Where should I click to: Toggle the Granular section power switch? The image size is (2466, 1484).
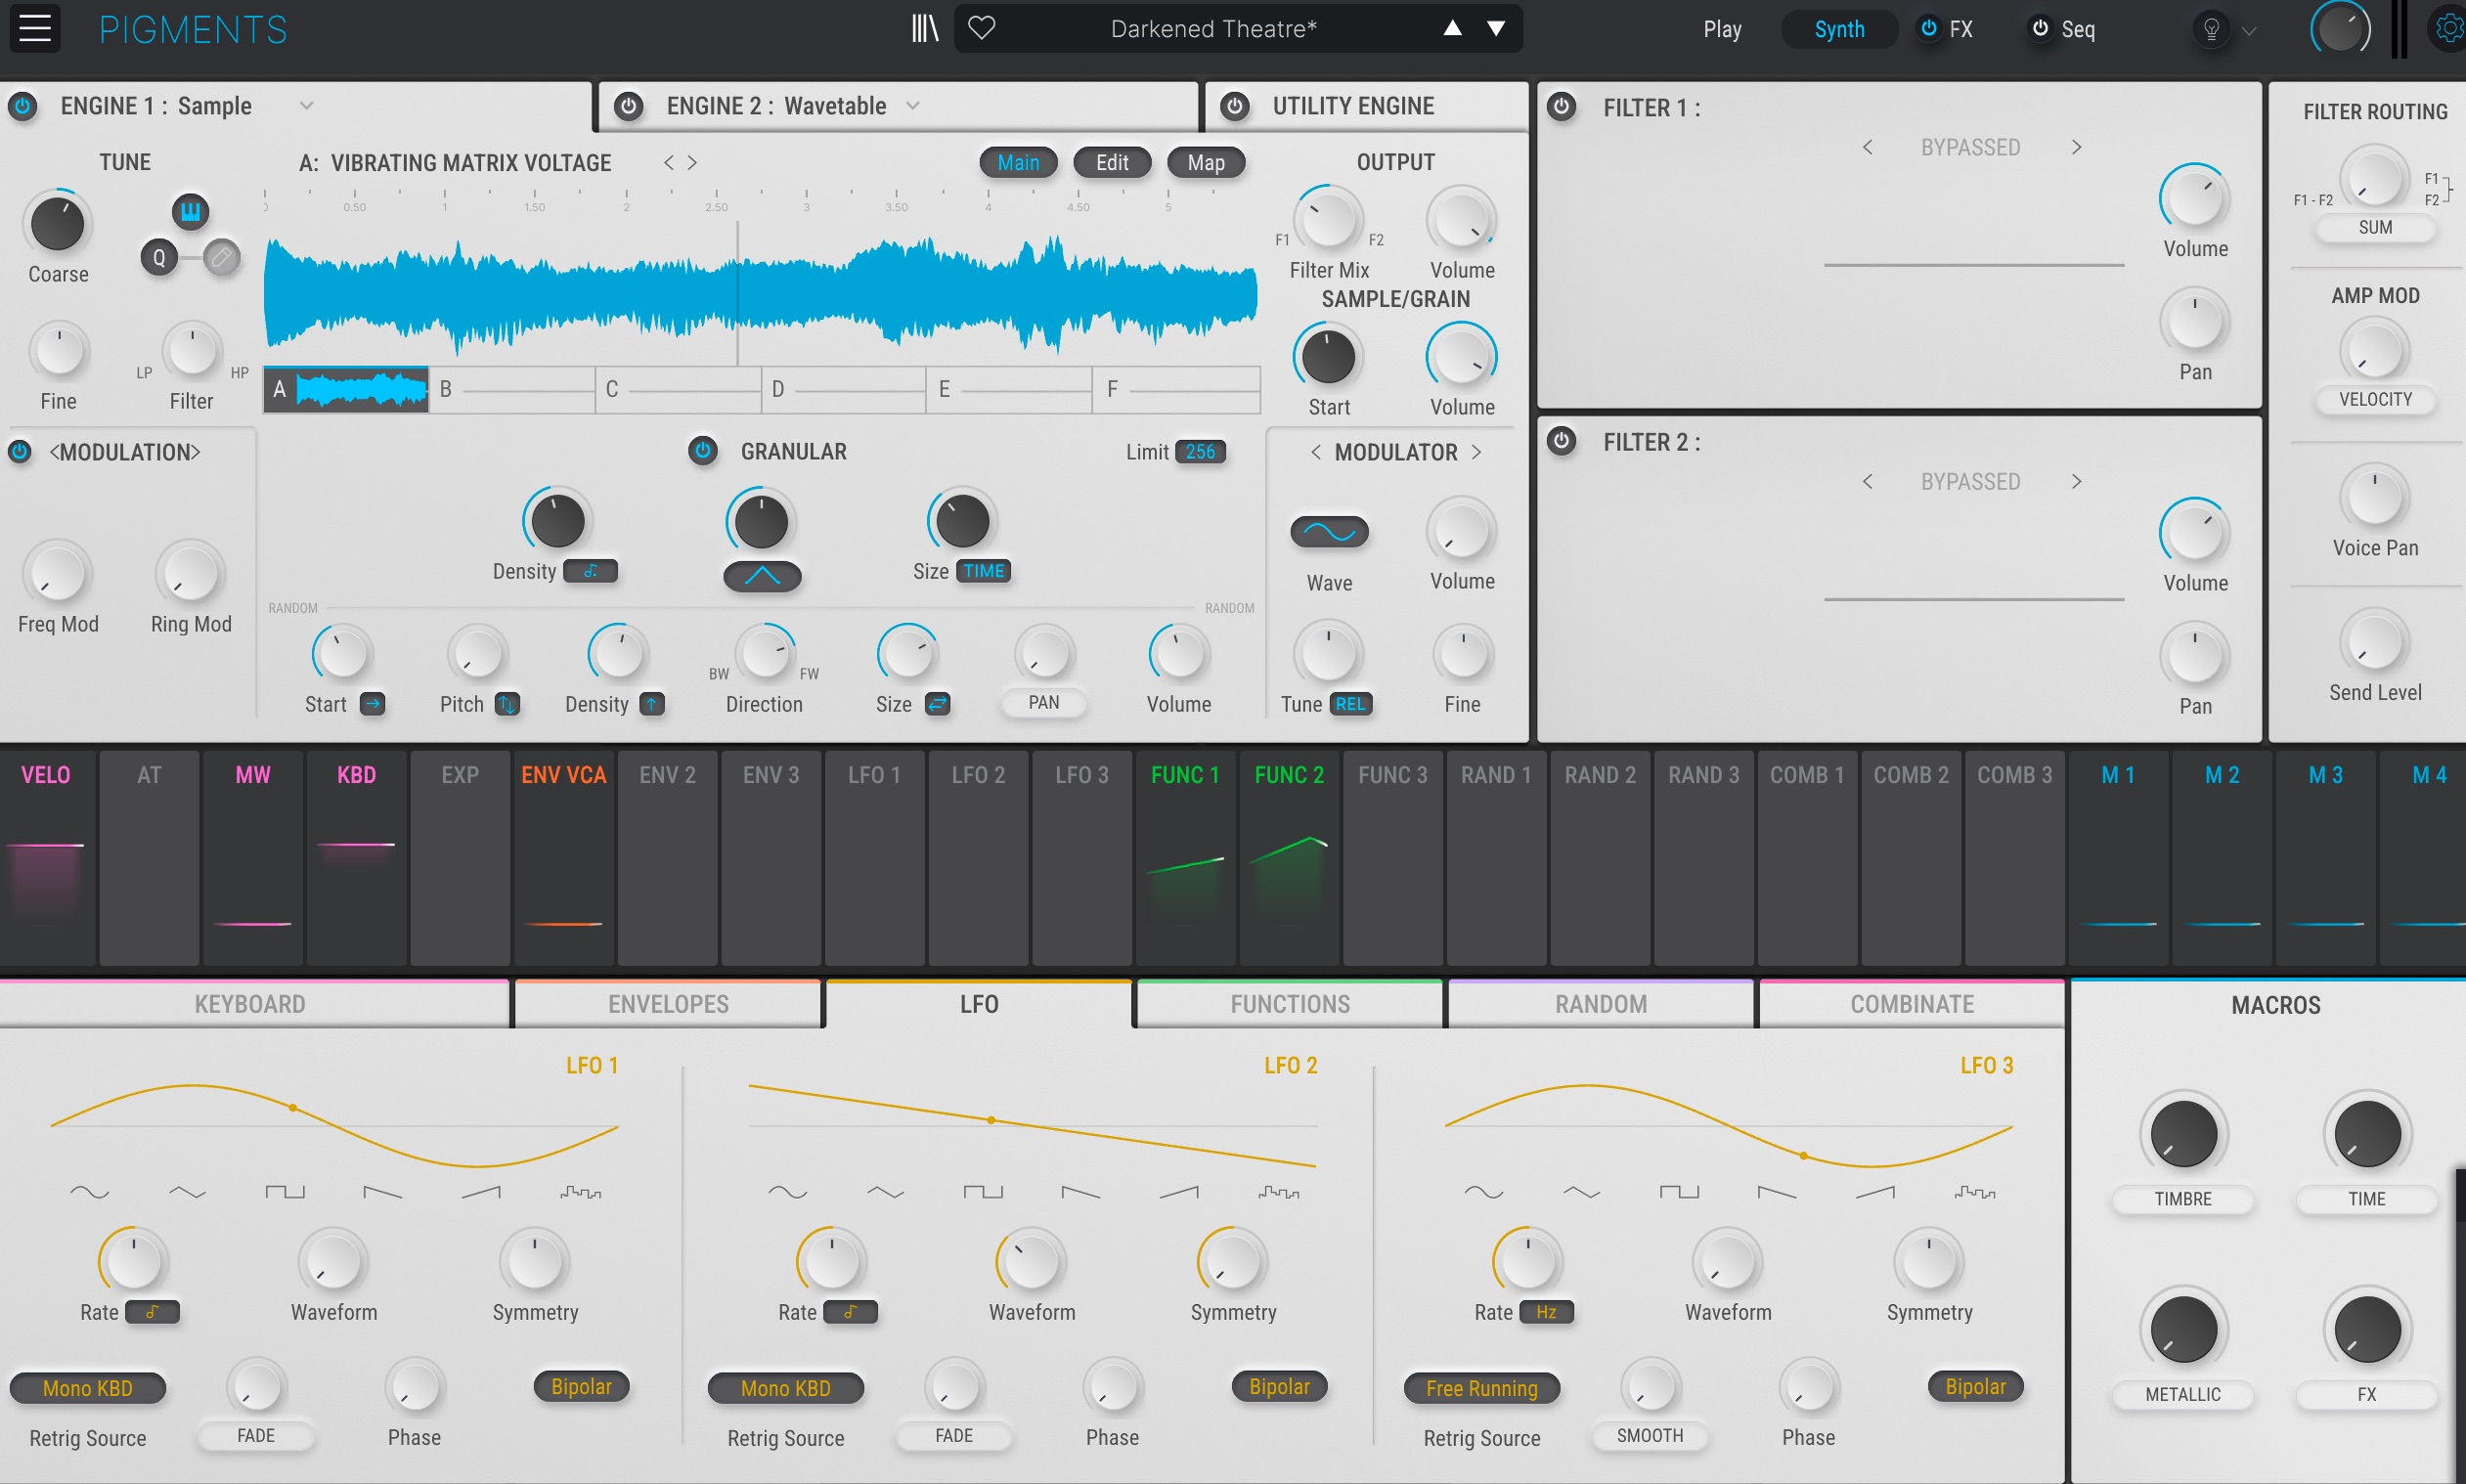click(x=703, y=451)
